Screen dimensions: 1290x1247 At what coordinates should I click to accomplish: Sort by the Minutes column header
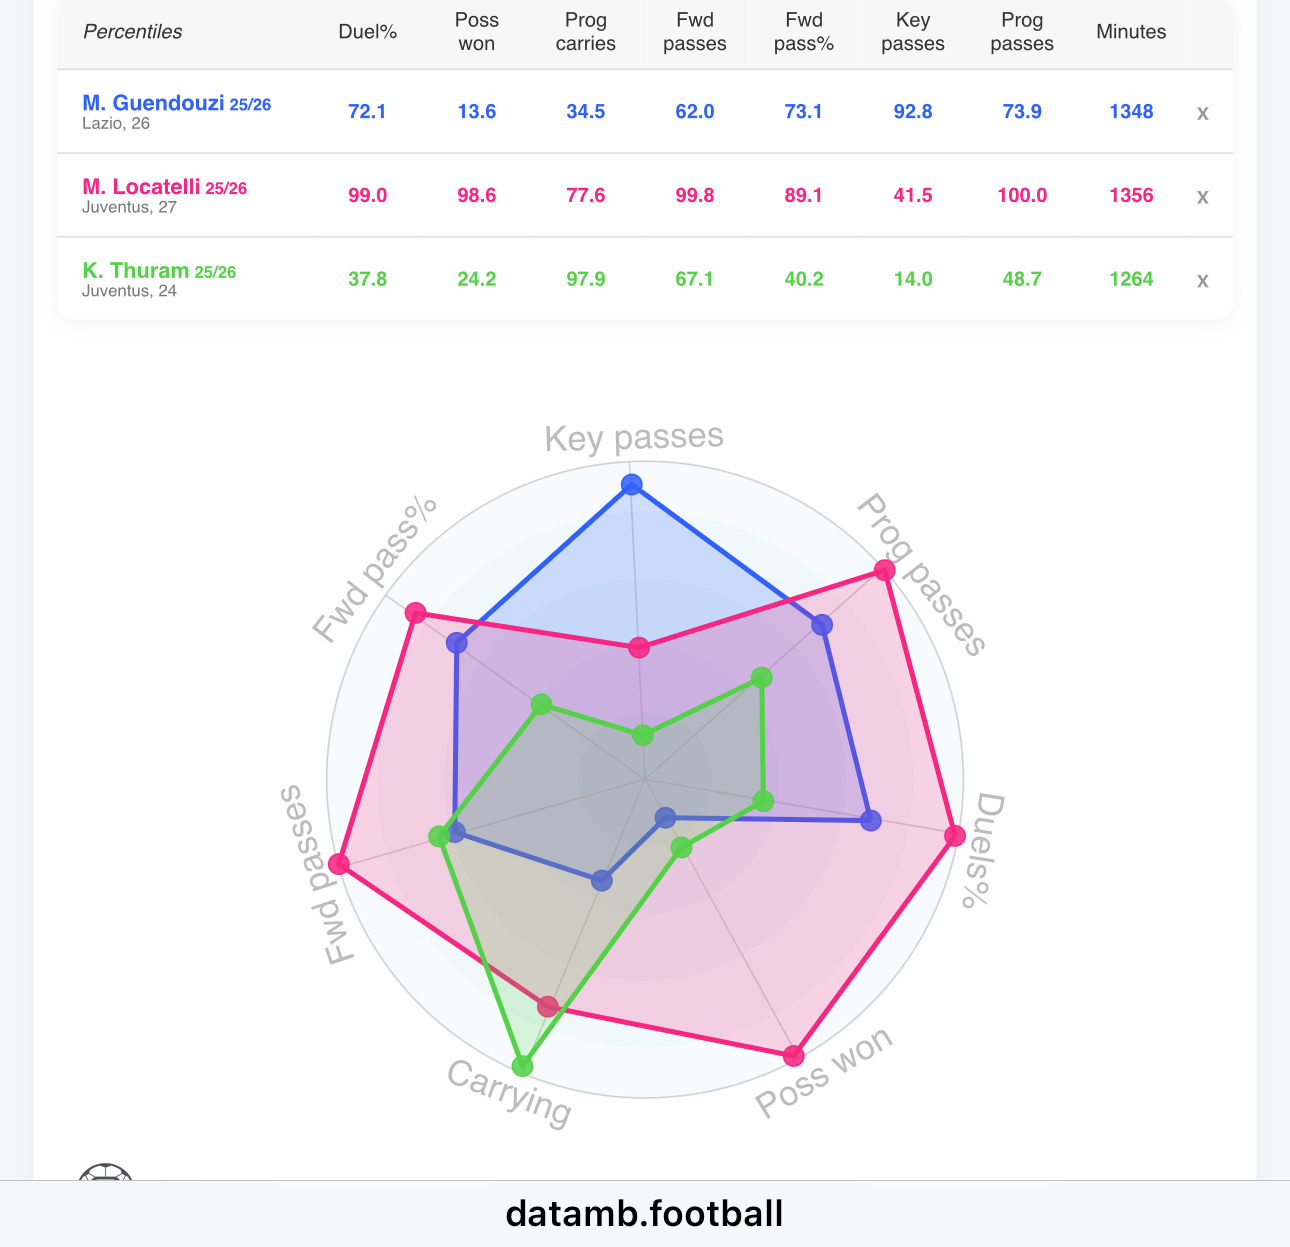point(1130,32)
